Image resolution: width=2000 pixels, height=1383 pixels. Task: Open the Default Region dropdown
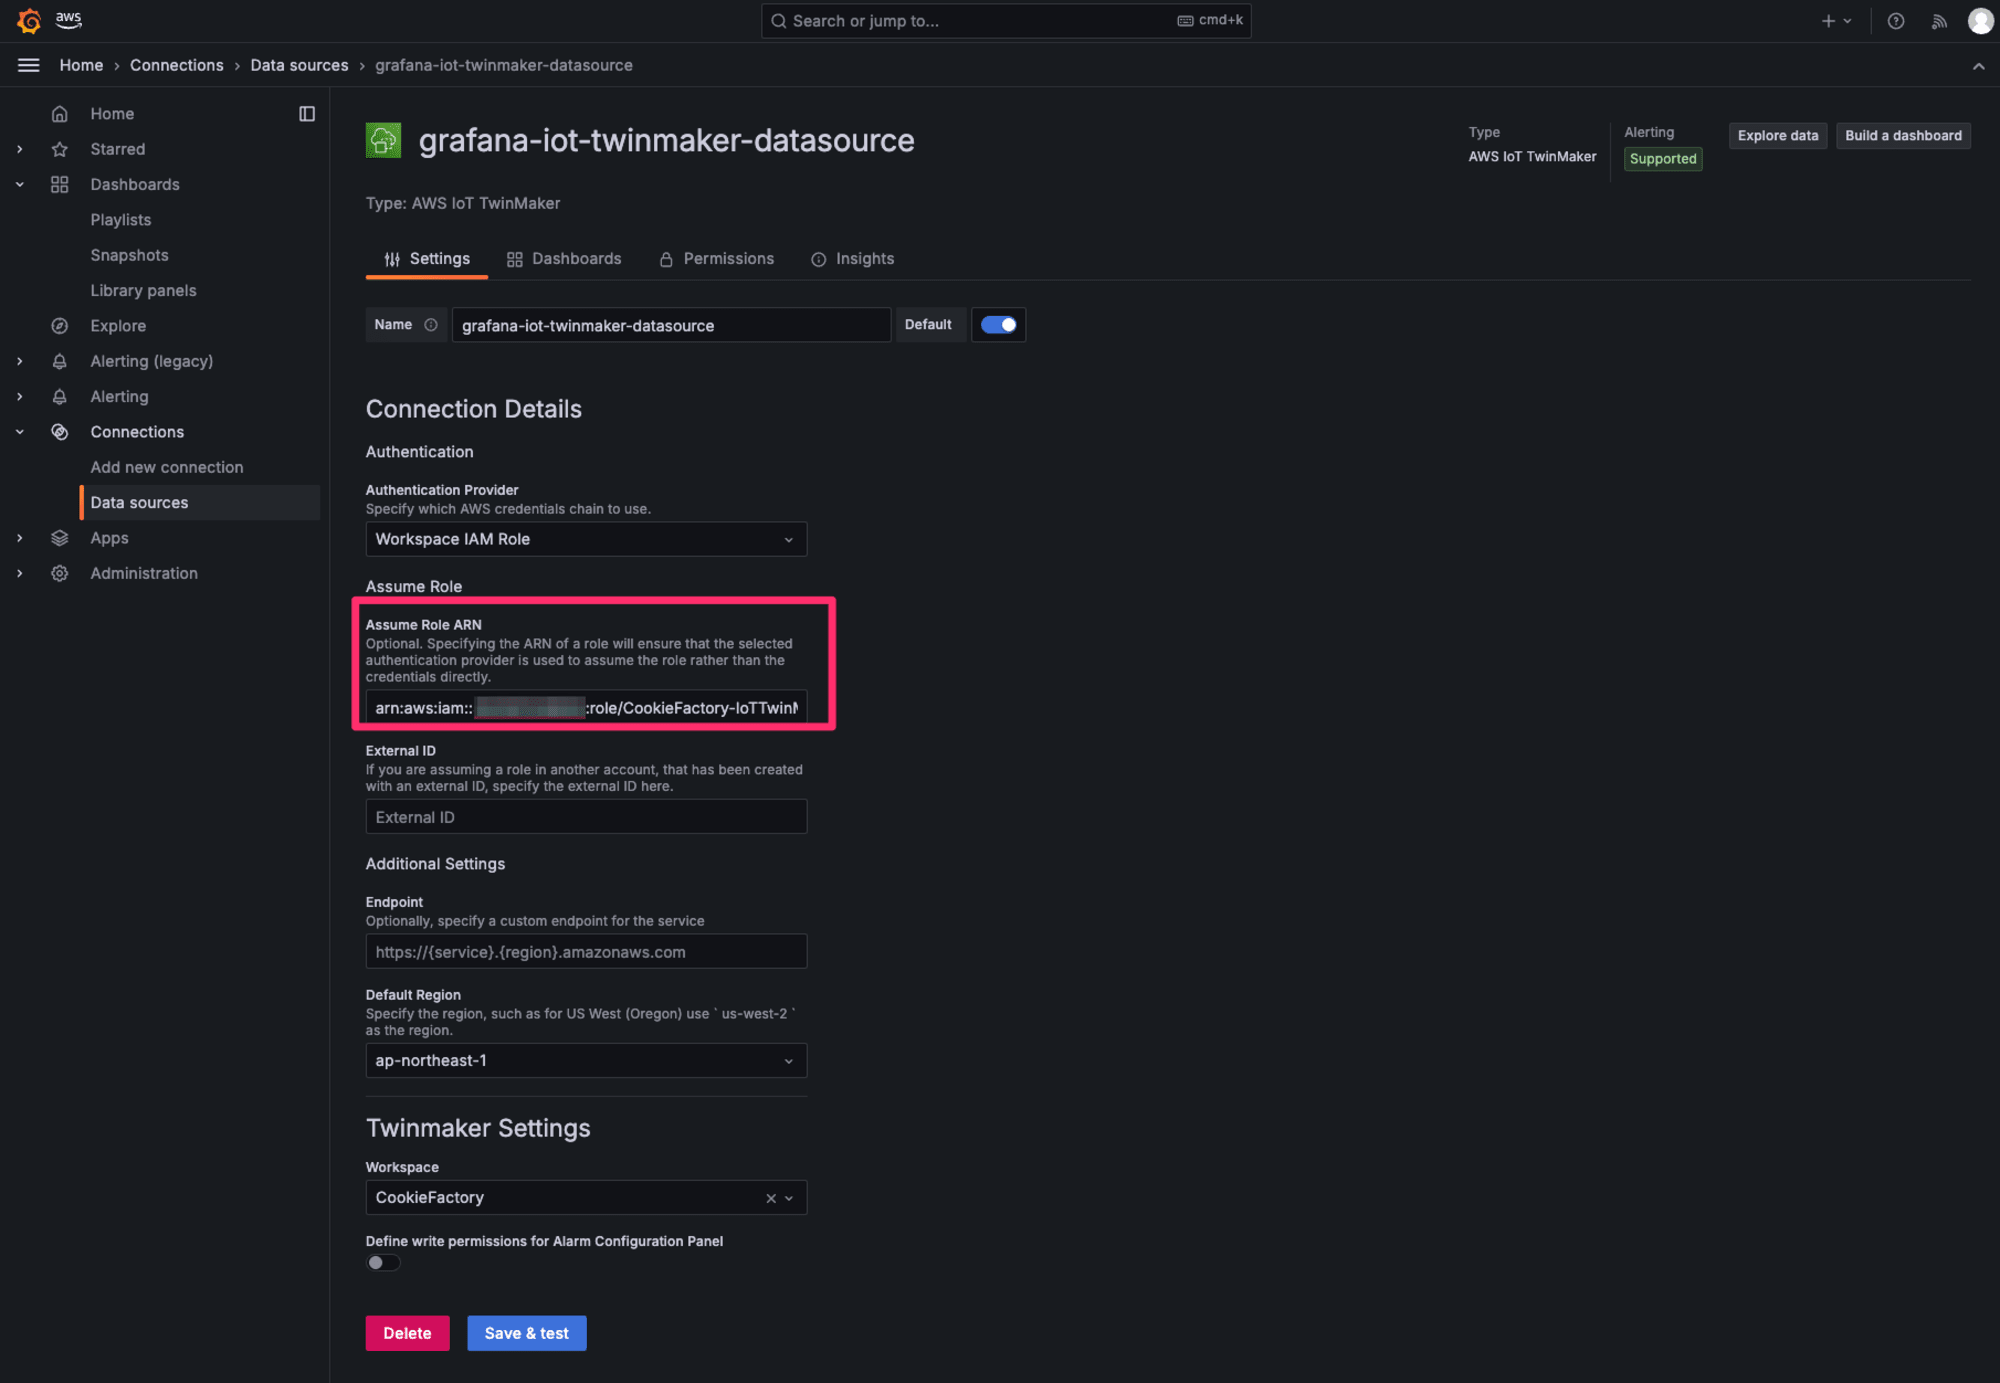coord(586,1061)
